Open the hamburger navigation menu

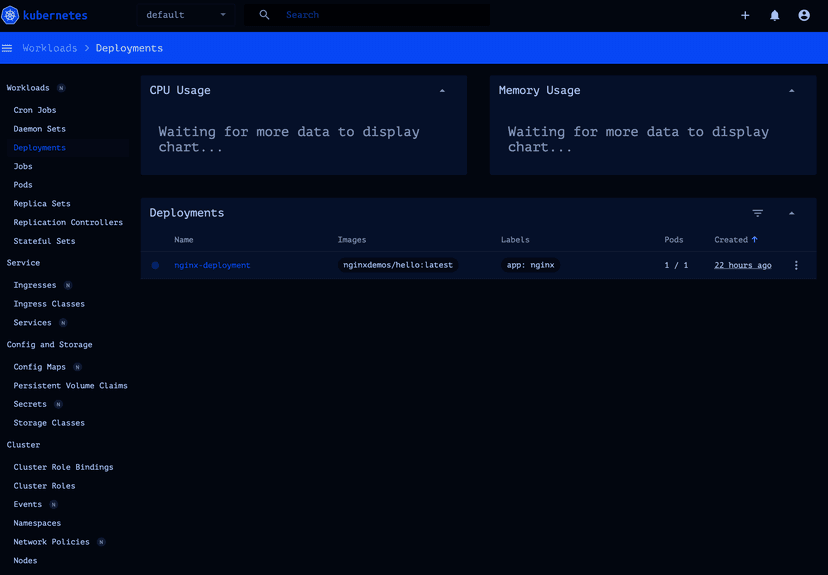pyautogui.click(x=7, y=48)
